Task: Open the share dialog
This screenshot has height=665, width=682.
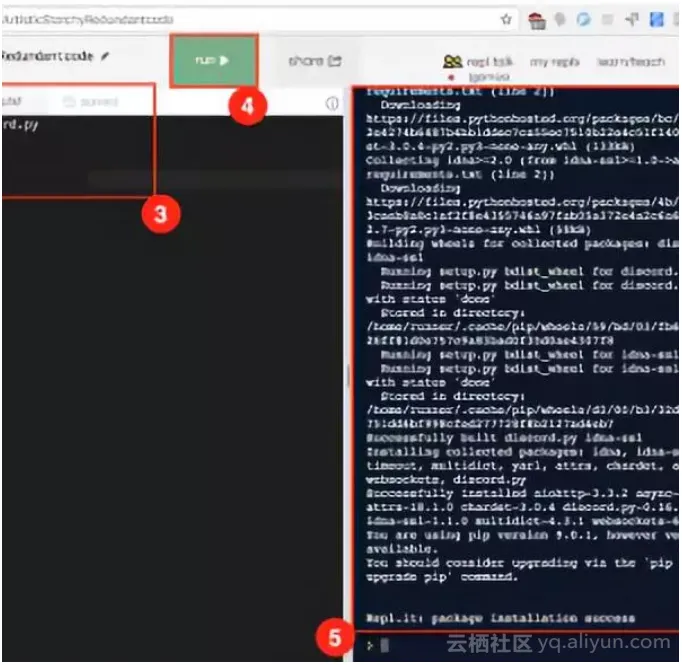Action: [315, 61]
